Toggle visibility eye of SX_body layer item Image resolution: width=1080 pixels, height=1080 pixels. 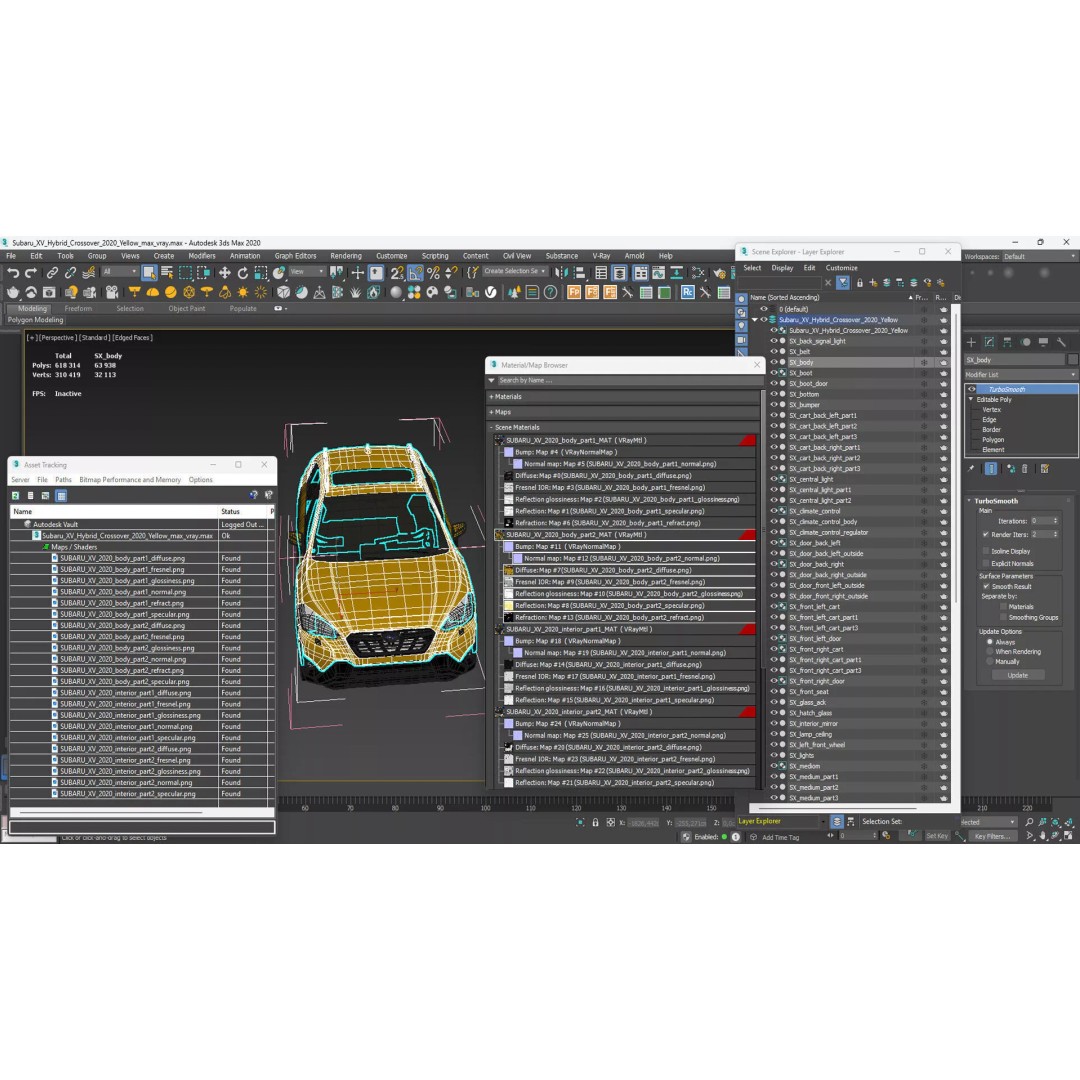[x=773, y=362]
